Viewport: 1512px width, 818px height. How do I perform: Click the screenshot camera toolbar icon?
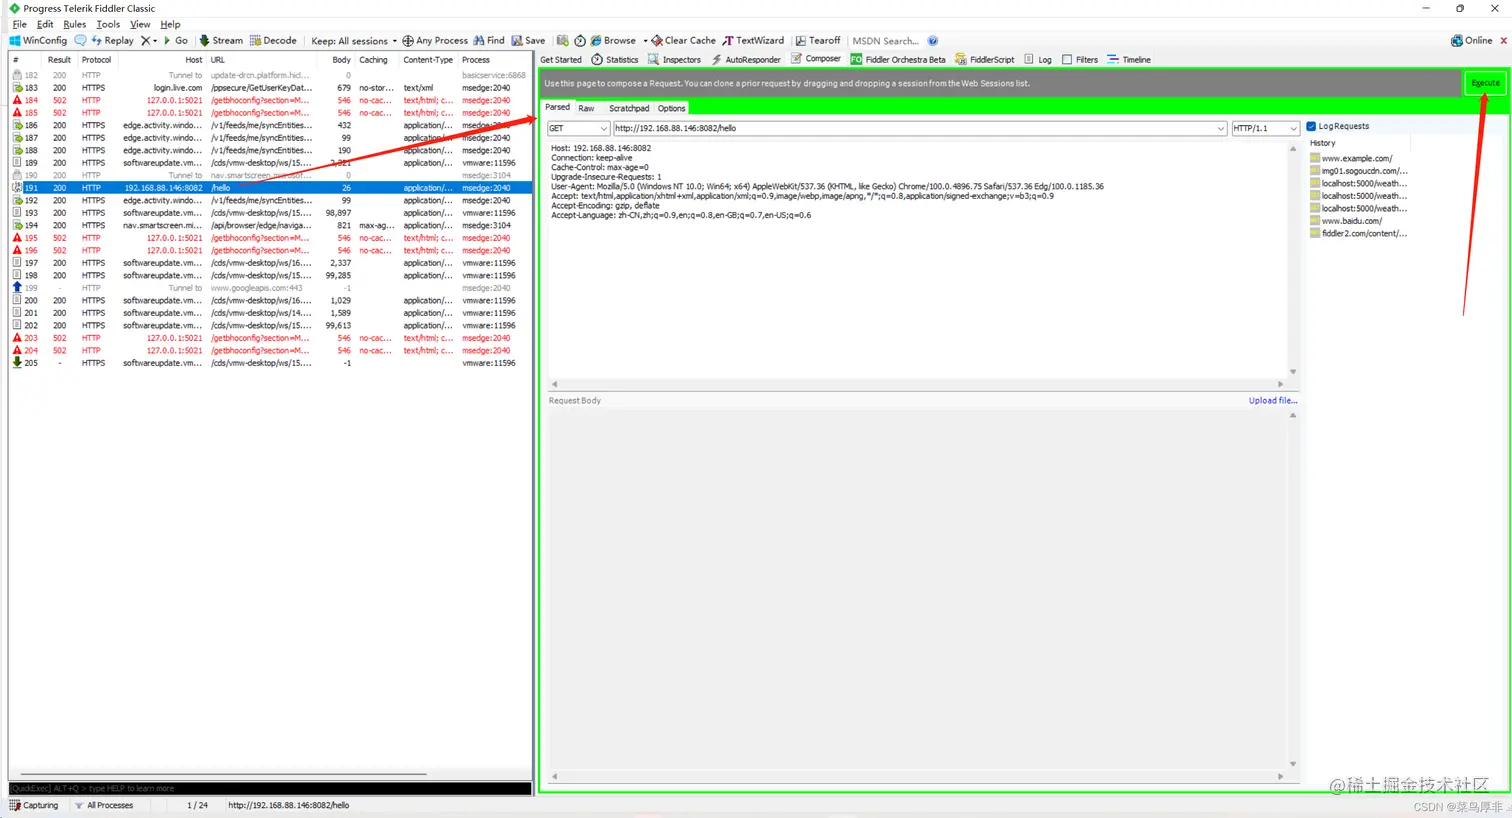tap(563, 41)
